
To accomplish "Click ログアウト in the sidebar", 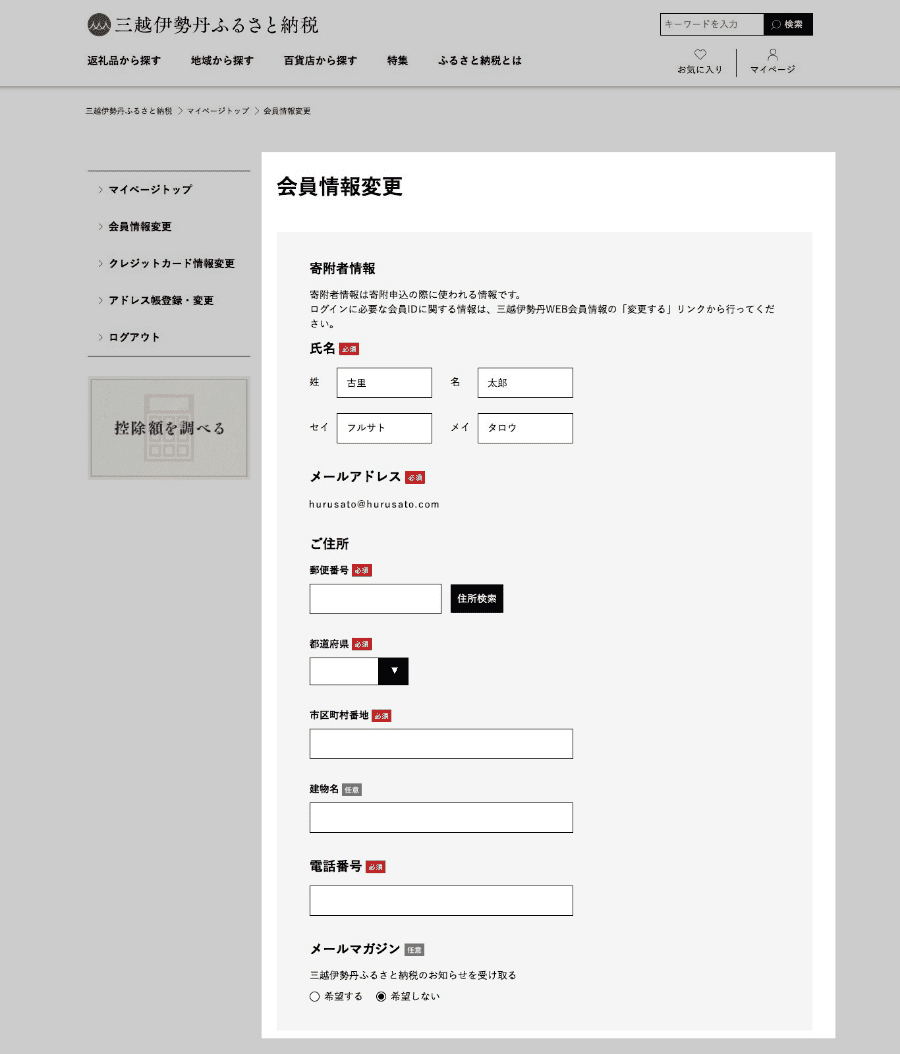I will click(x=134, y=338).
